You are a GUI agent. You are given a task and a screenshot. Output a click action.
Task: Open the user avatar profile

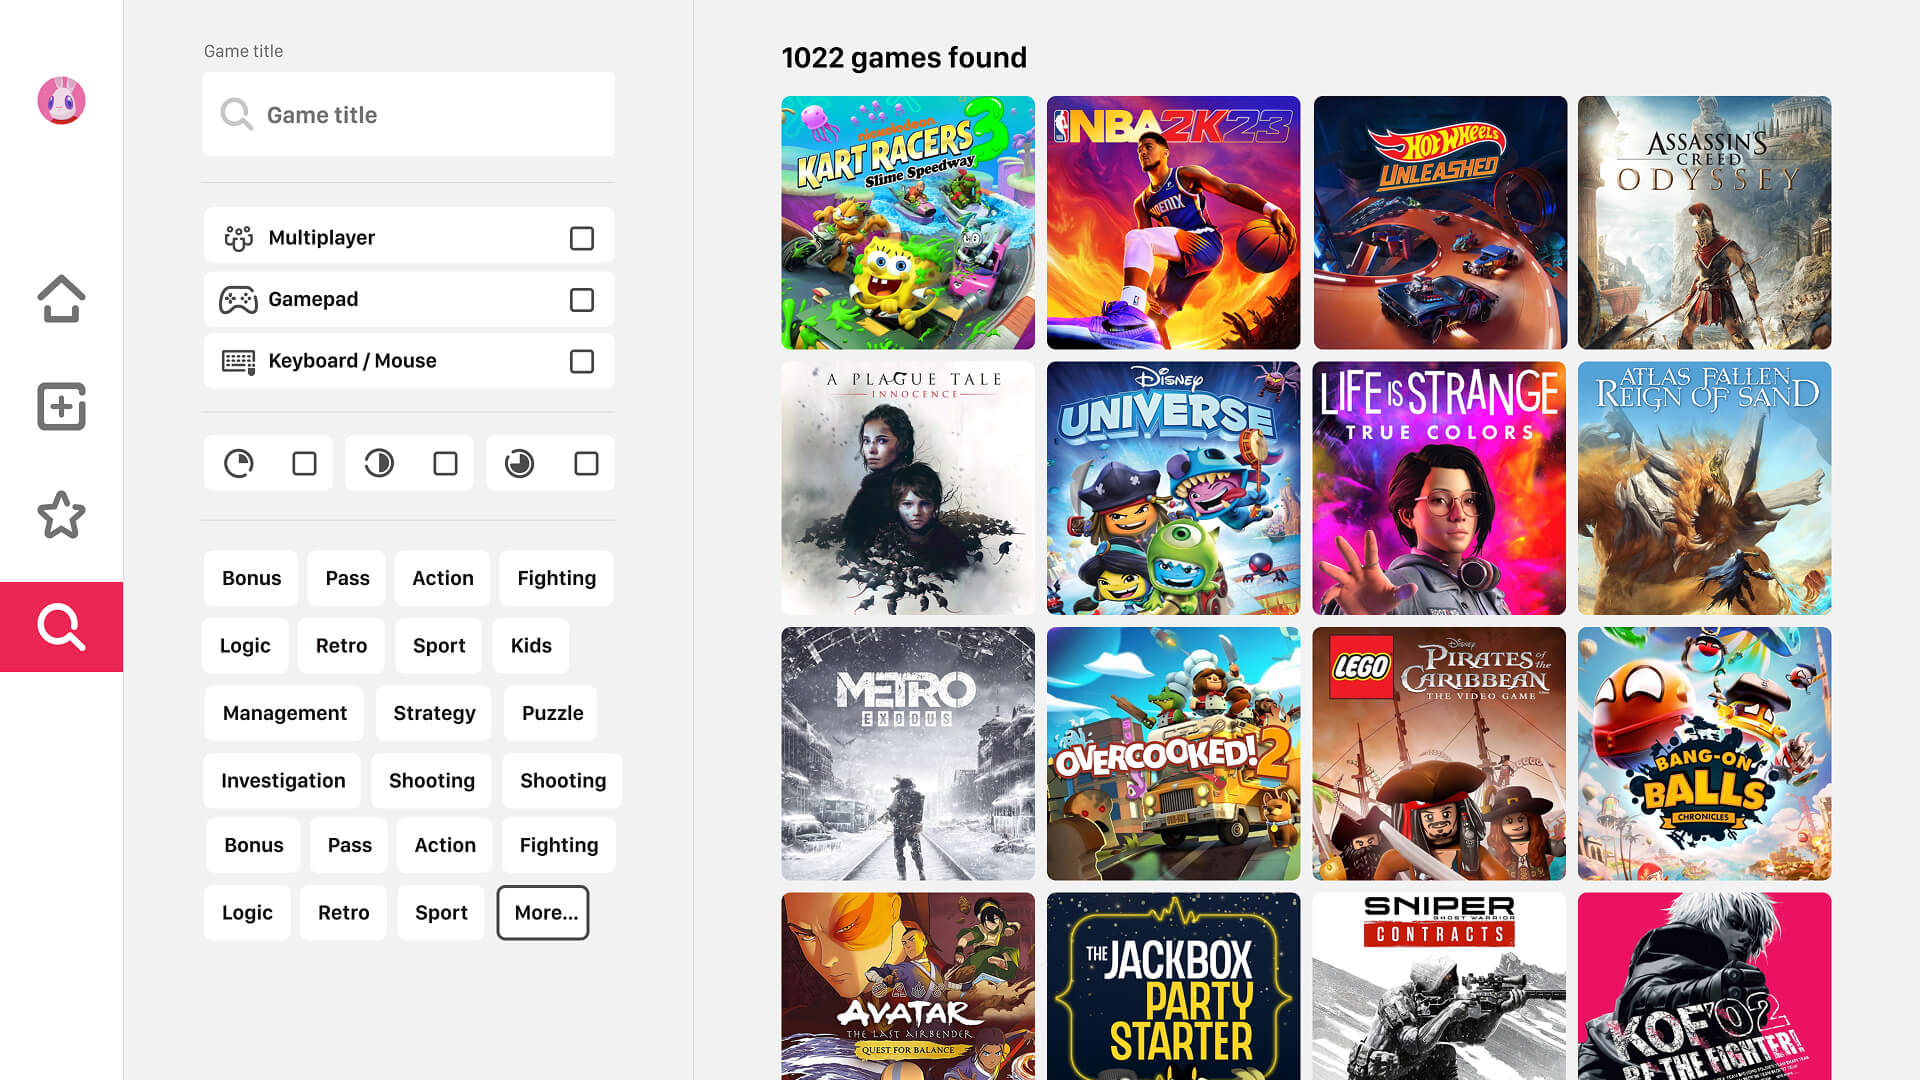coord(61,101)
